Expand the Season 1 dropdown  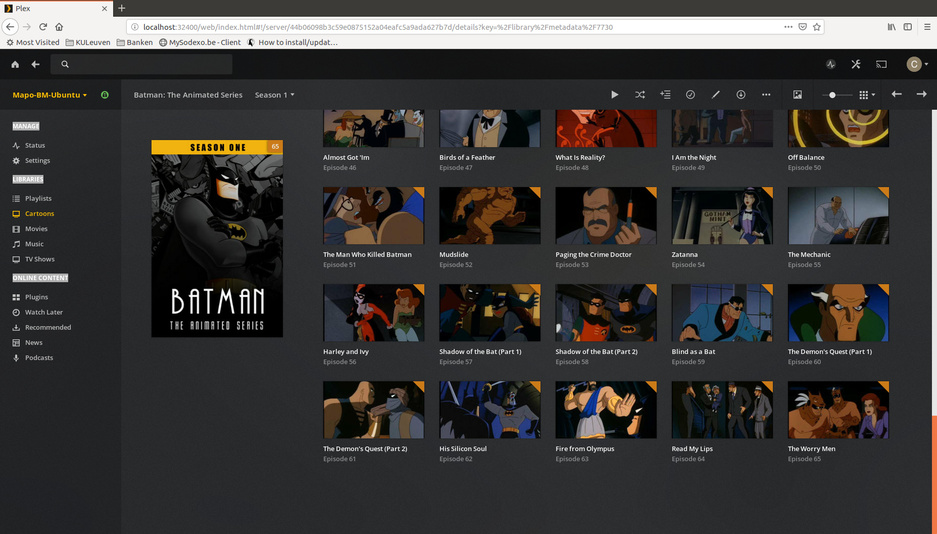274,95
